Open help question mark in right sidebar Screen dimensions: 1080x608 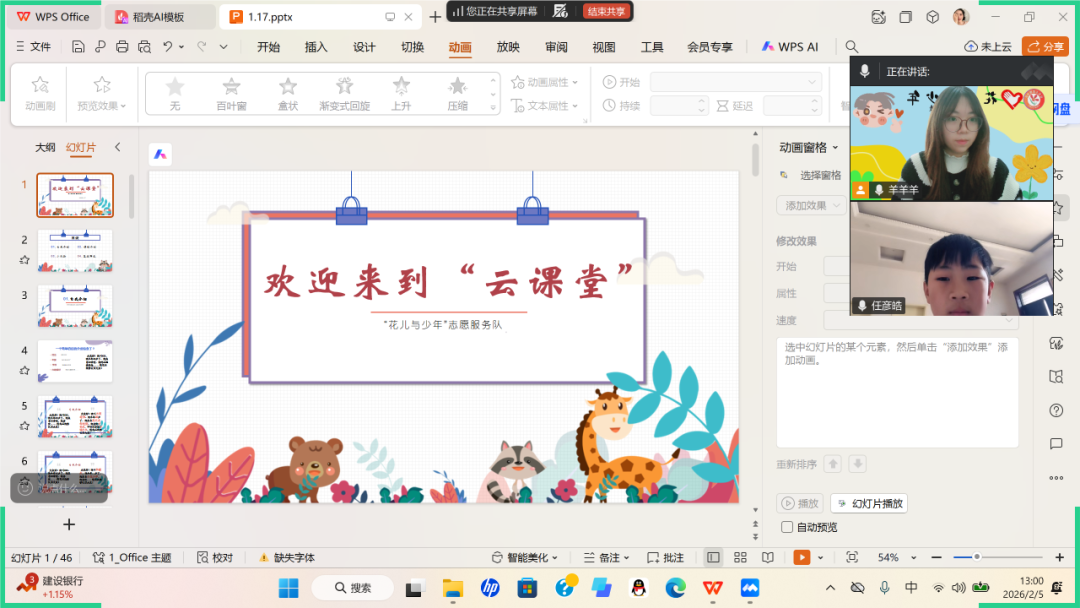tap(1056, 410)
